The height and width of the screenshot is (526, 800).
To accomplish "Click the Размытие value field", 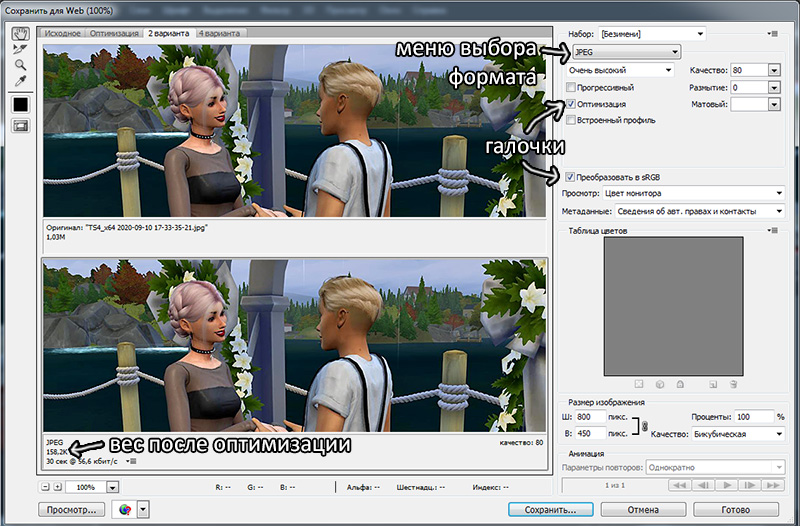I will pos(748,88).
